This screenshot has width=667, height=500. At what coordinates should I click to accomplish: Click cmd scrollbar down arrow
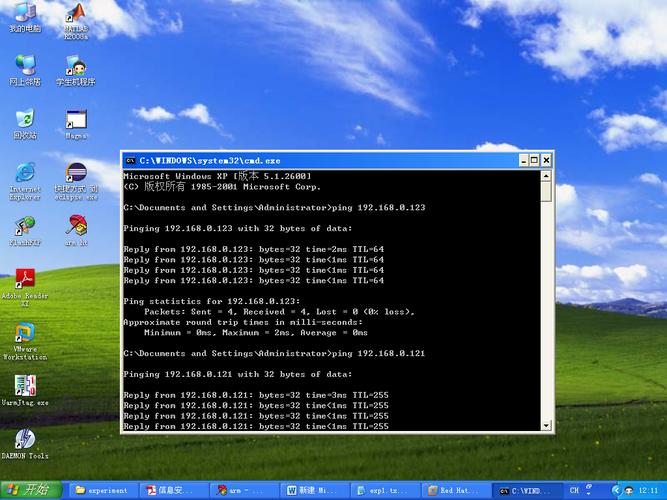546,425
